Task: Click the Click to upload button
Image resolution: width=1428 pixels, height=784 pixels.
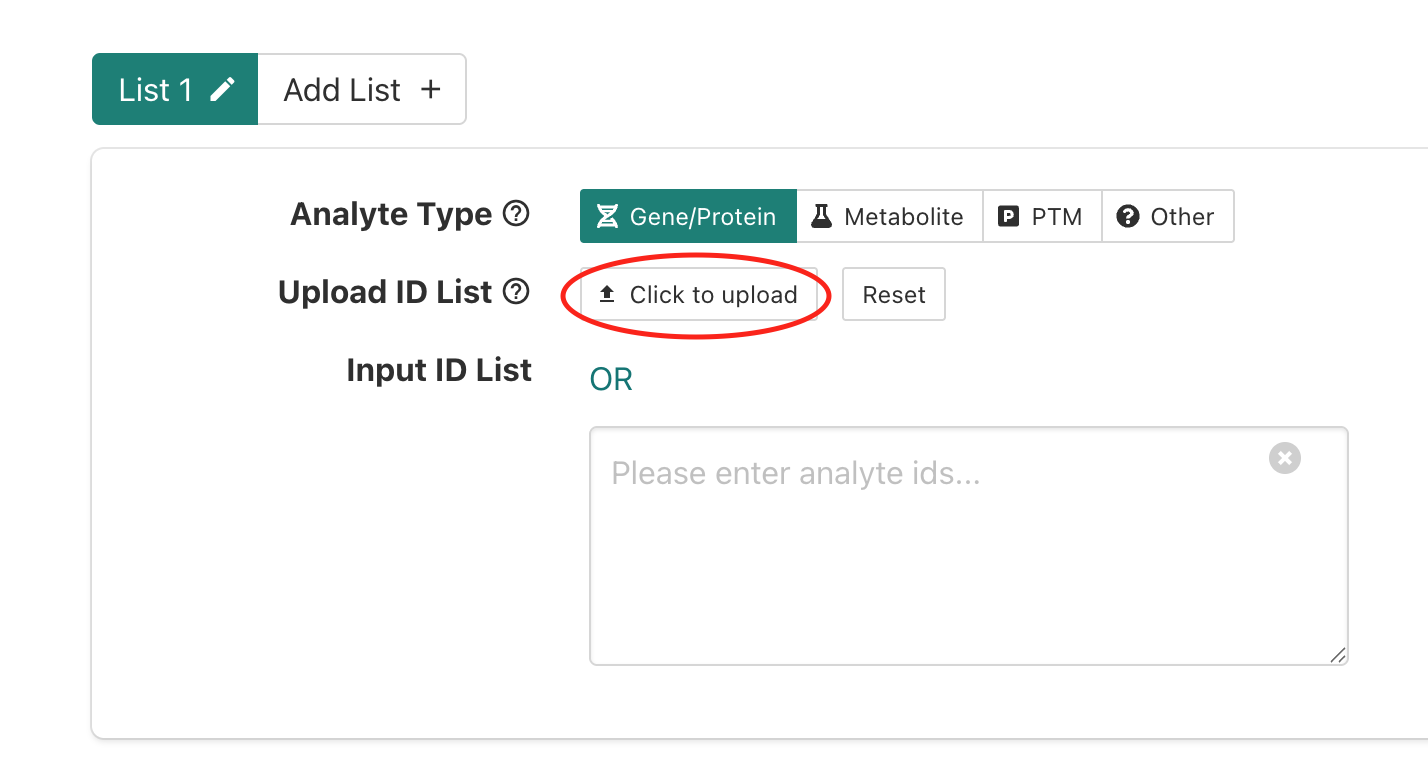Action: 698,293
